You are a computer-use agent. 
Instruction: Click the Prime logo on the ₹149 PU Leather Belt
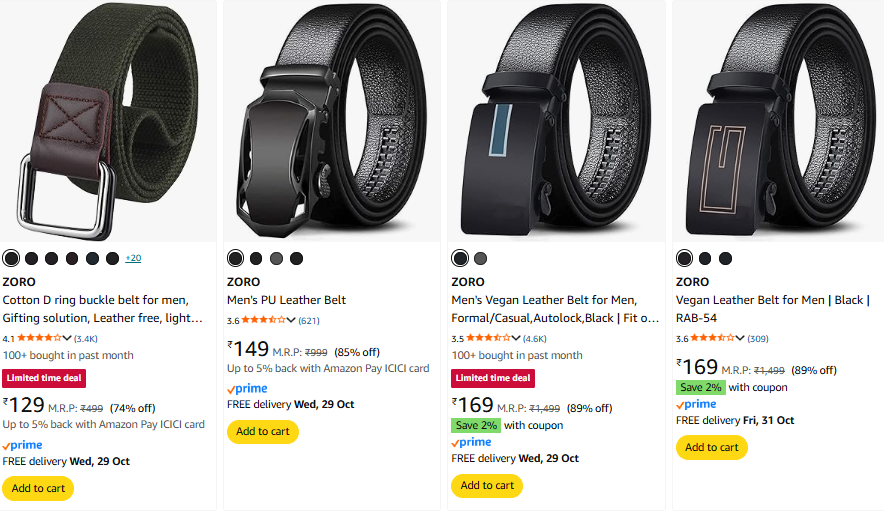point(248,388)
